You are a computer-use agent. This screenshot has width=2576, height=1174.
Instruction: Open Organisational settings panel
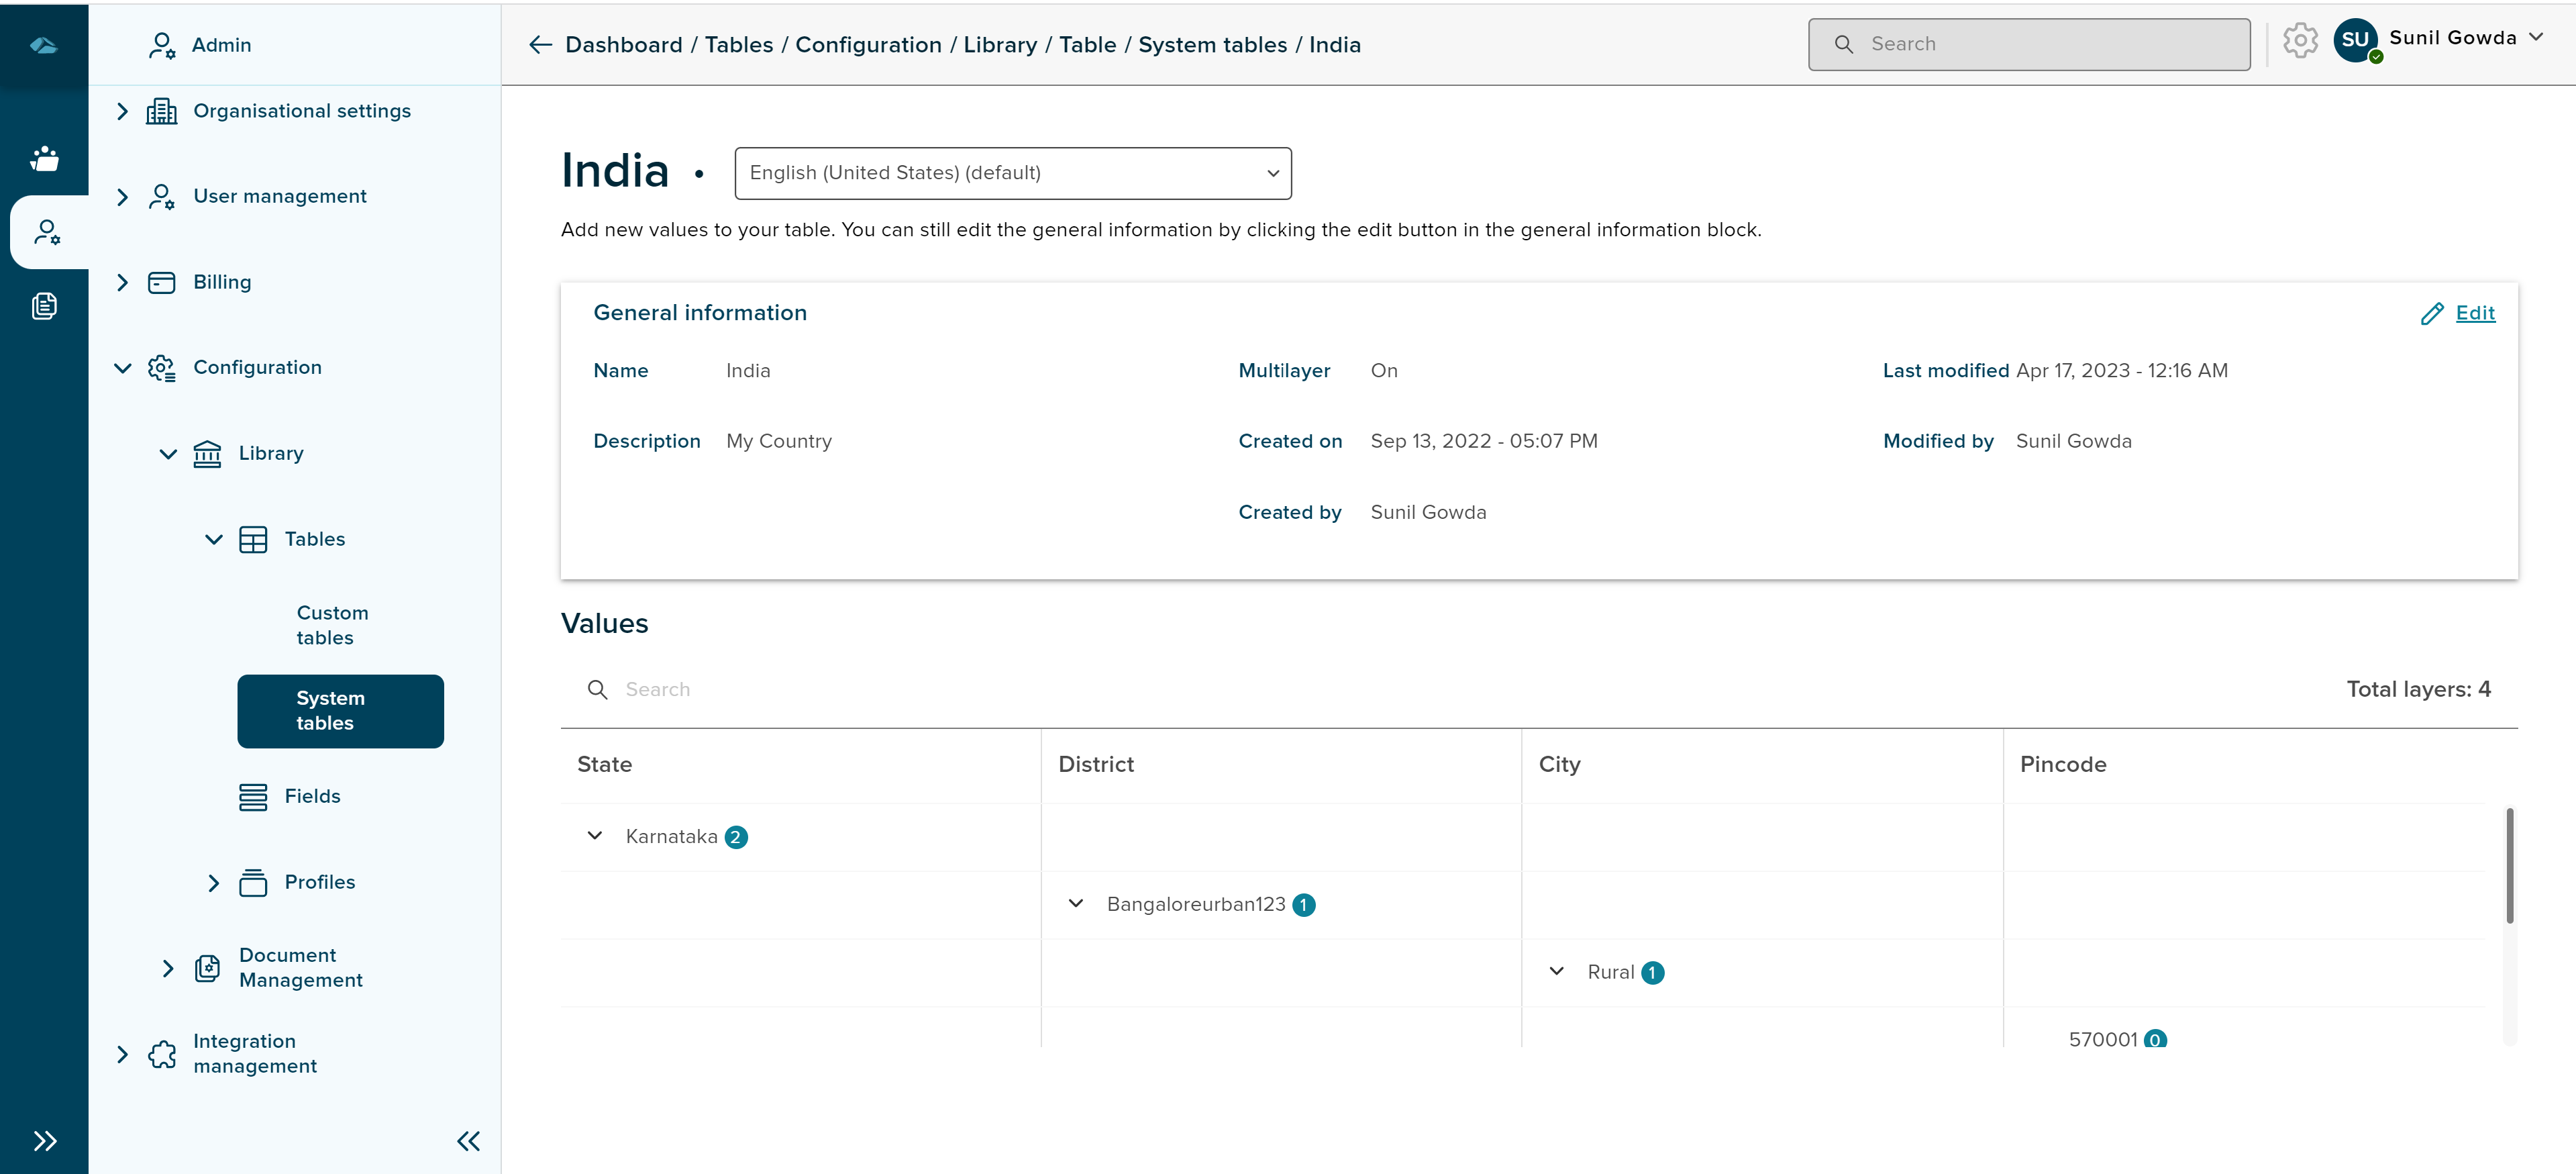pos(301,110)
